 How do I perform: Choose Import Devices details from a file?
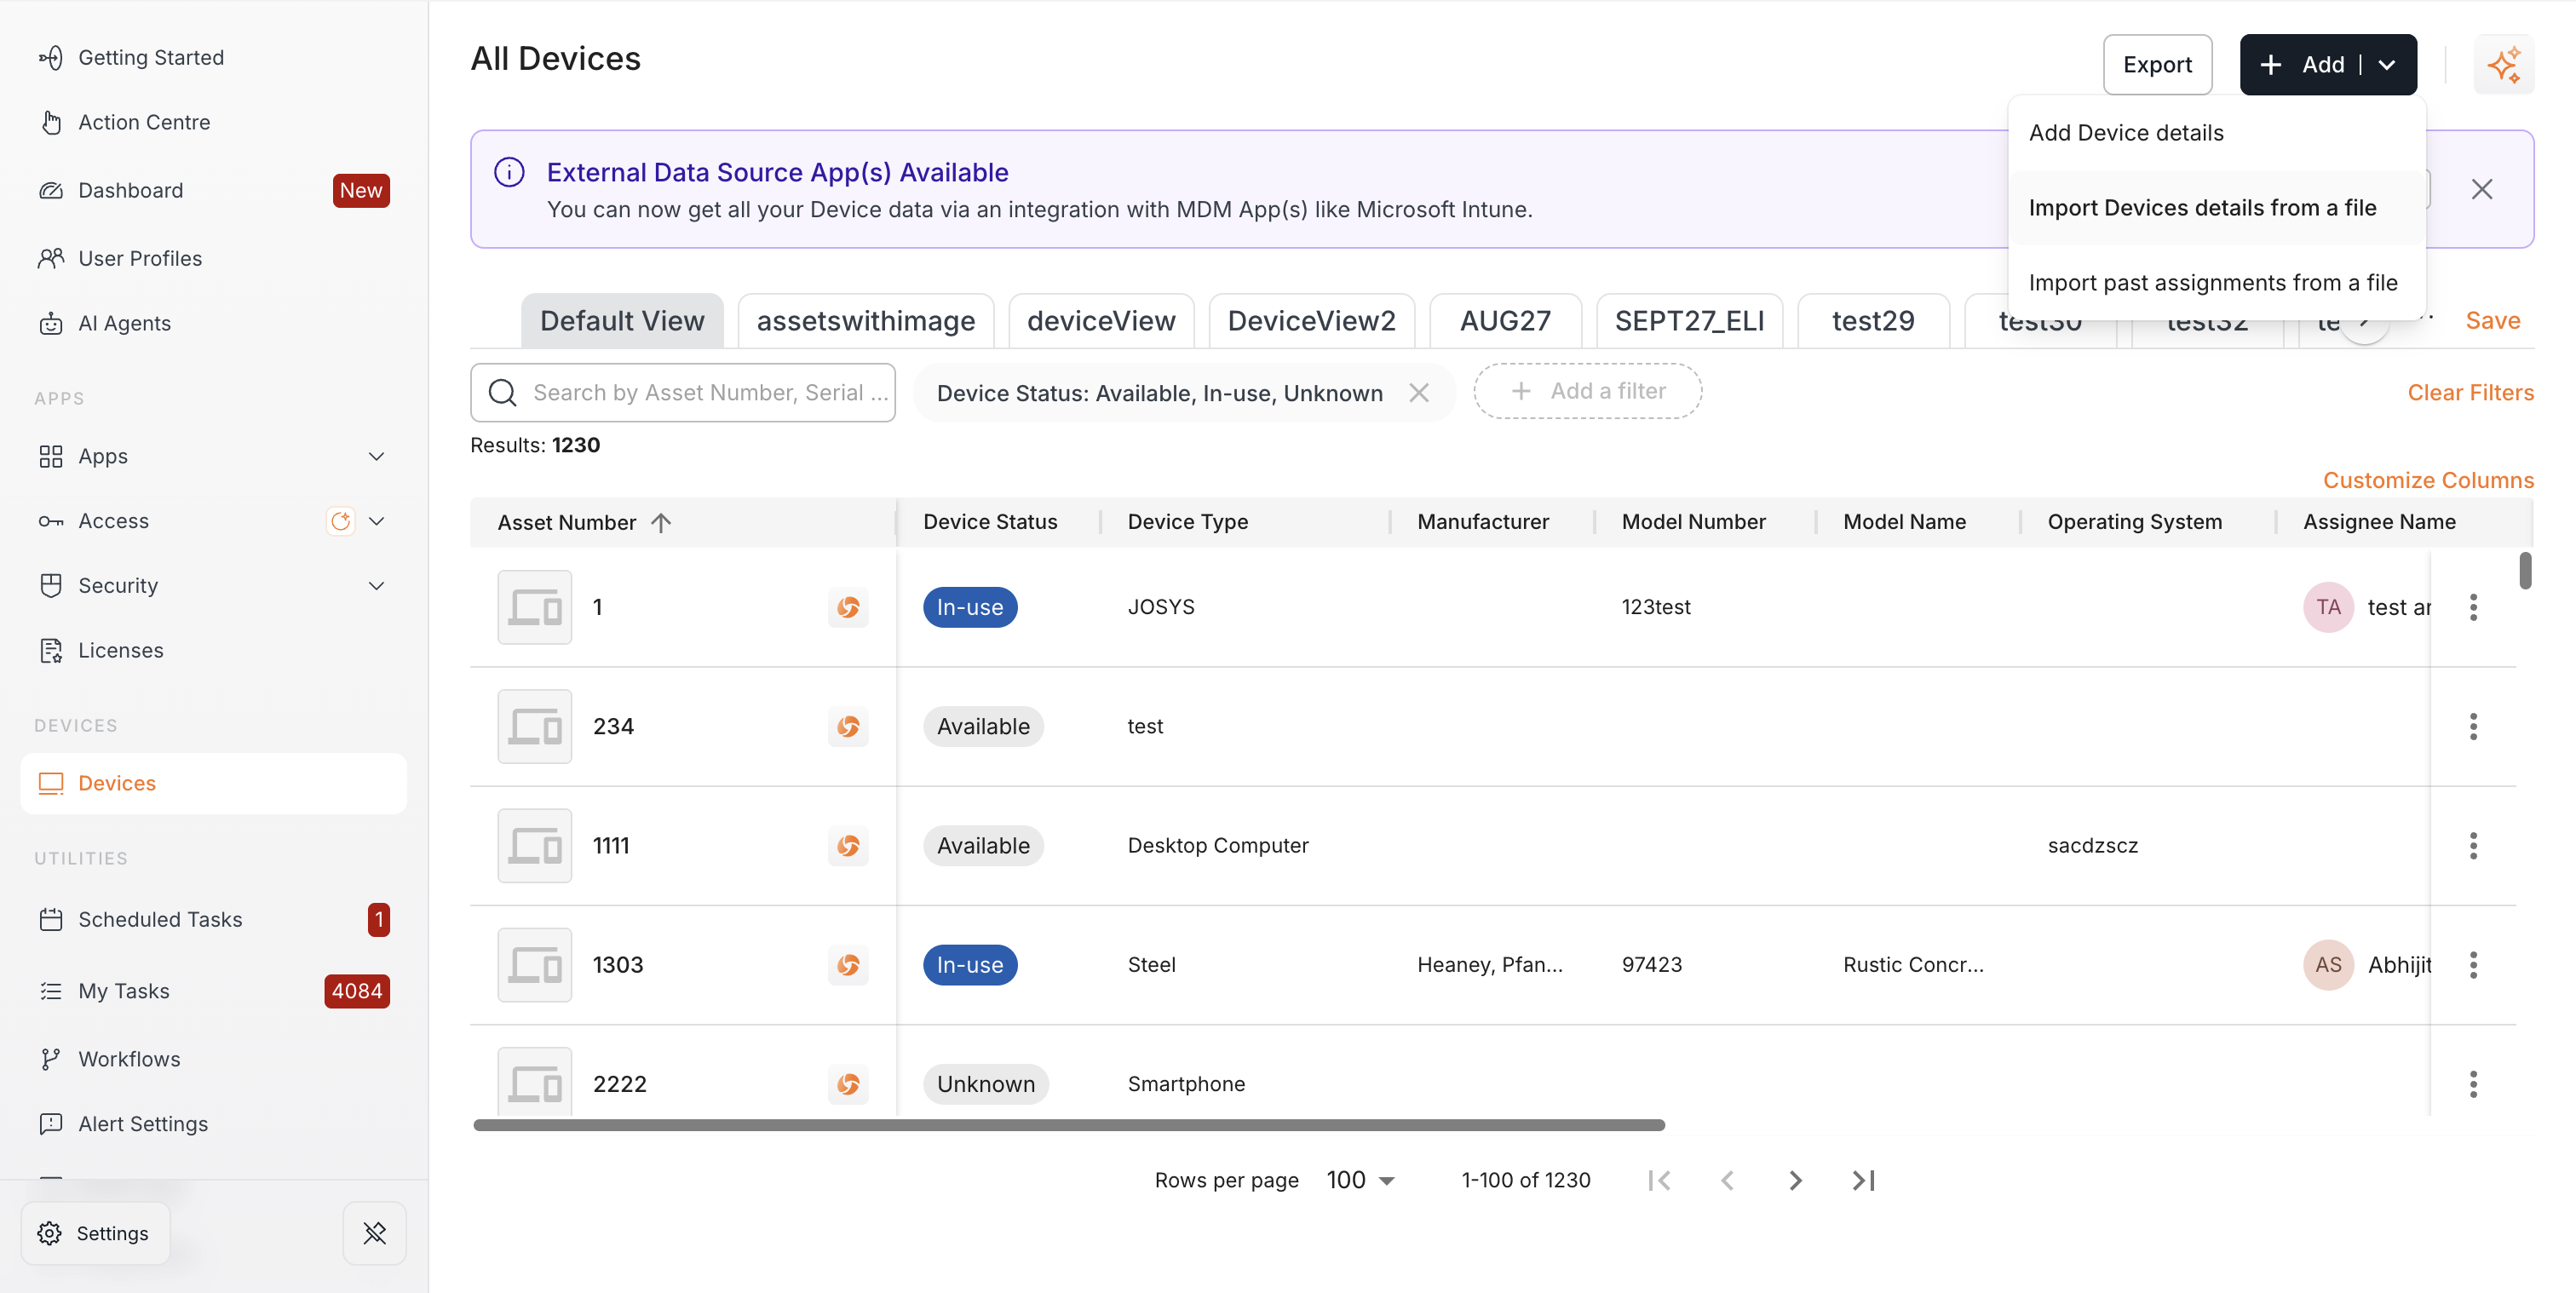click(2216, 208)
